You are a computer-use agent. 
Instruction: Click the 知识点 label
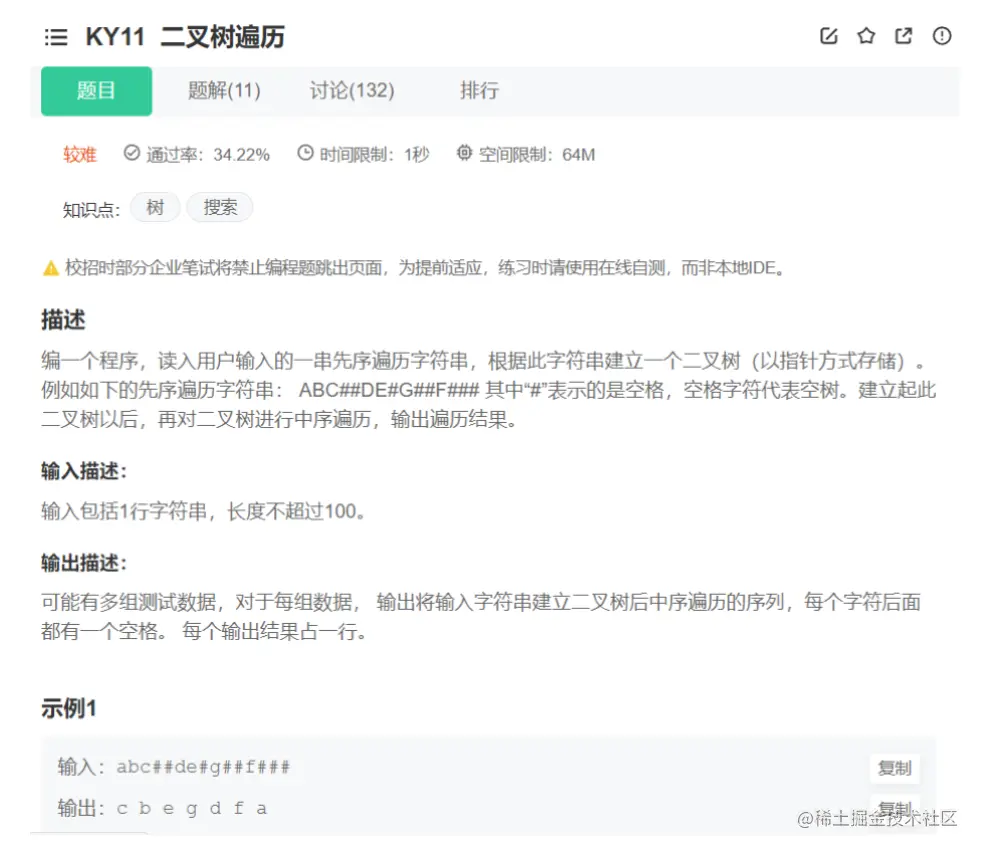(91, 210)
